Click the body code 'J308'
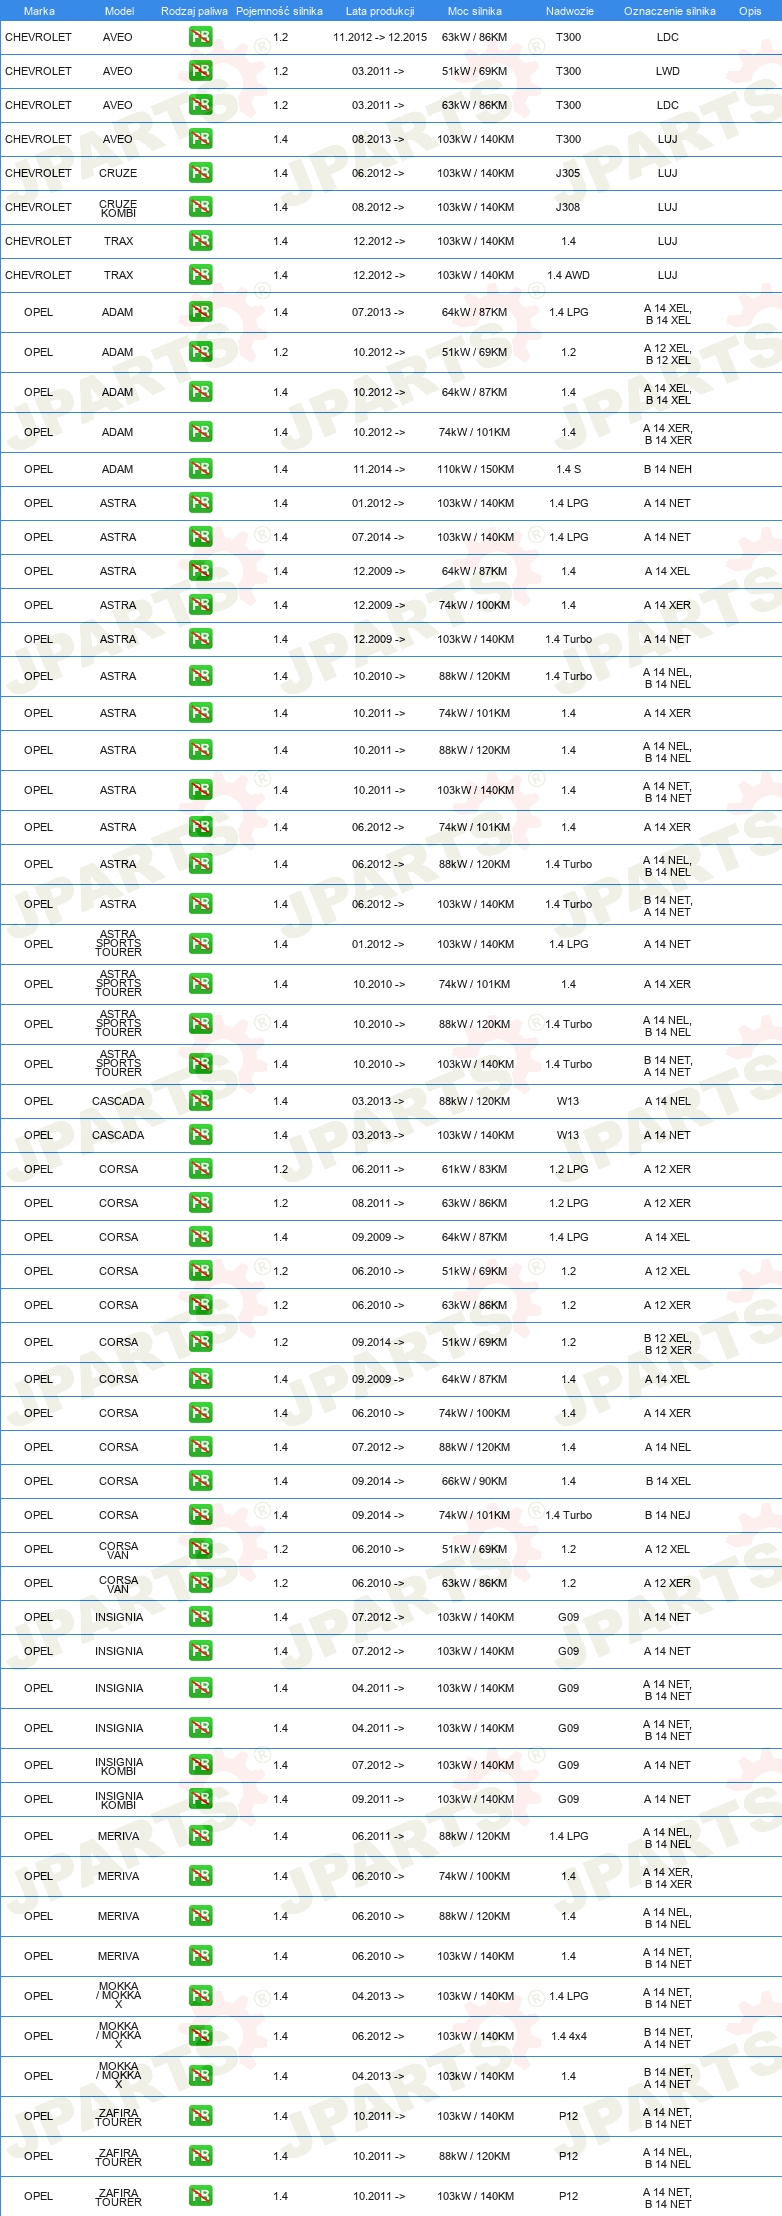Viewport: 782px width, 2216px height. pyautogui.click(x=568, y=207)
